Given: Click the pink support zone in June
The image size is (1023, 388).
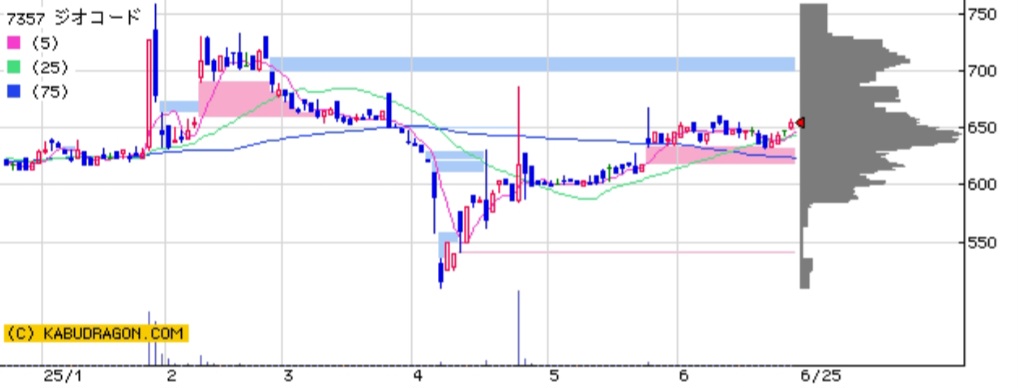Looking at the screenshot, I should [720, 155].
